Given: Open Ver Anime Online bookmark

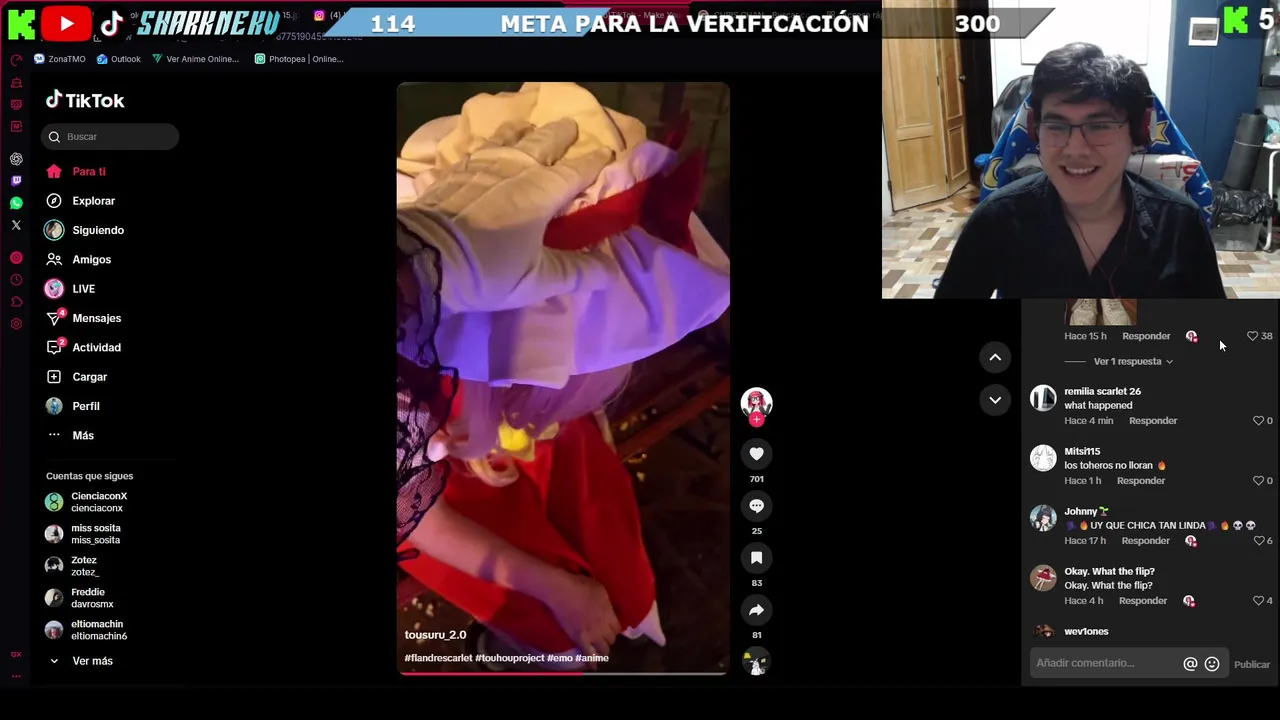Looking at the screenshot, I should coord(195,59).
